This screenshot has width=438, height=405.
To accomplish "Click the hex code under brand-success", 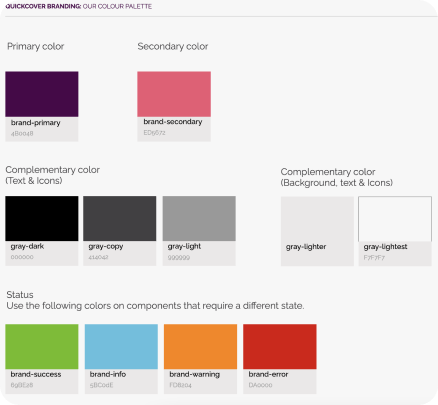I will tap(22, 385).
